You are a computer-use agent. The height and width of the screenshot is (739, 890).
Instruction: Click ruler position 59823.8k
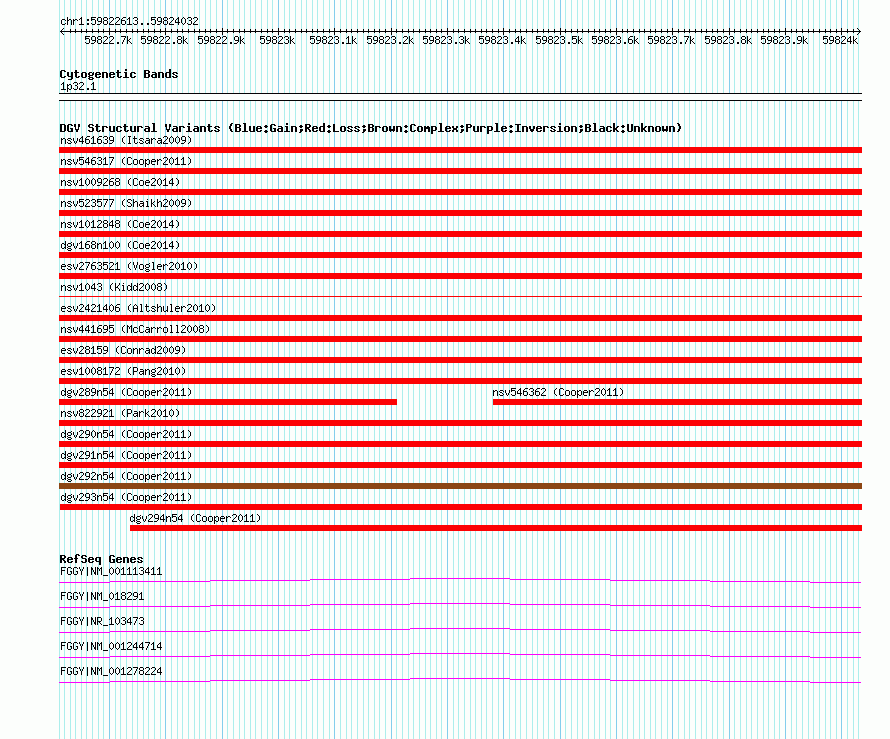(x=728, y=40)
